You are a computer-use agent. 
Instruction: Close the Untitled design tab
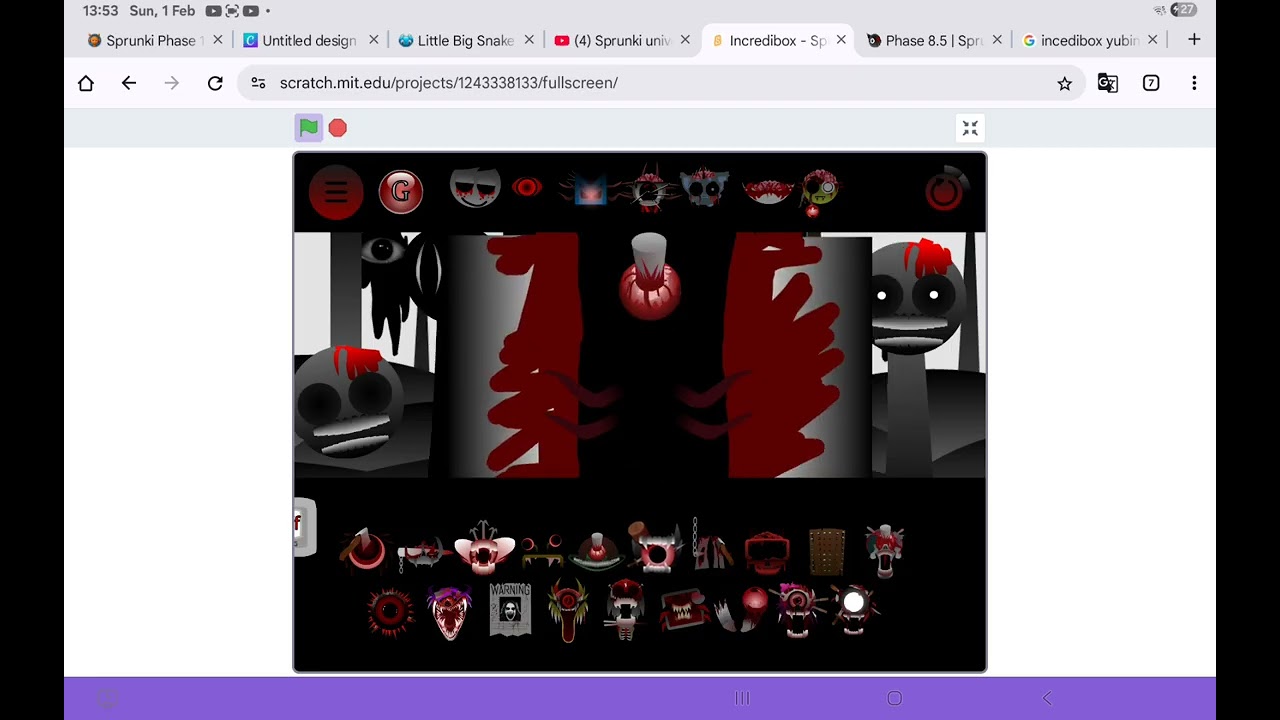(373, 40)
